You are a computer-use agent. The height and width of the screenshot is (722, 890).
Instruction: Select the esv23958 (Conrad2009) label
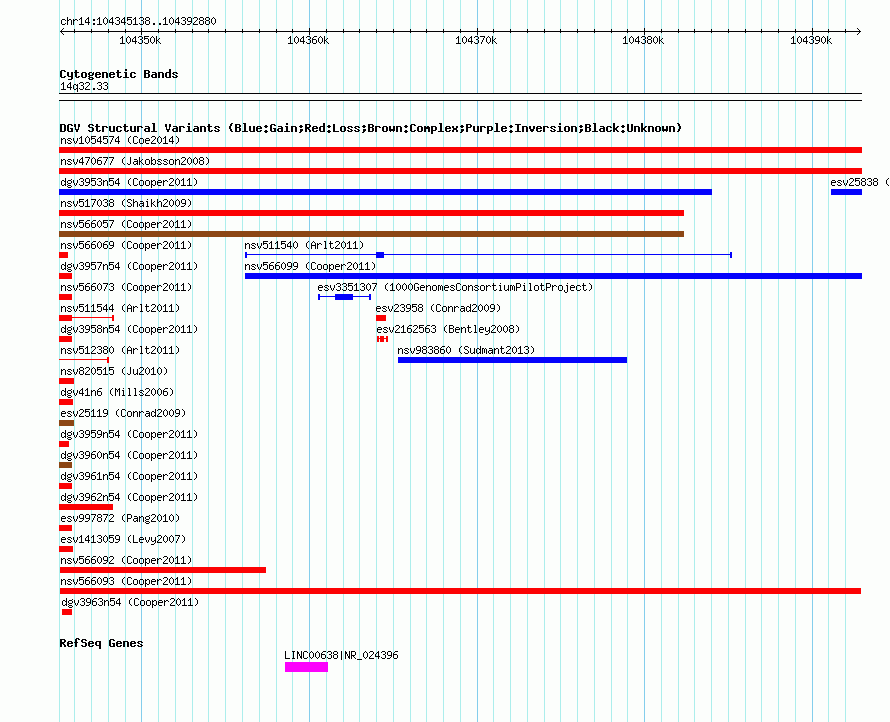[438, 308]
